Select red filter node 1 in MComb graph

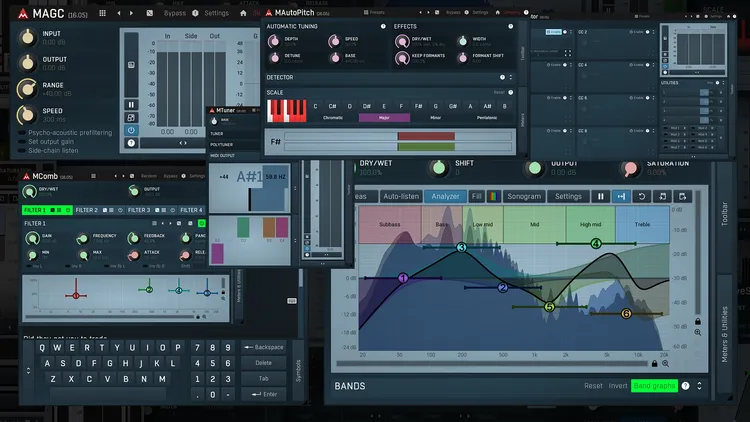76,296
